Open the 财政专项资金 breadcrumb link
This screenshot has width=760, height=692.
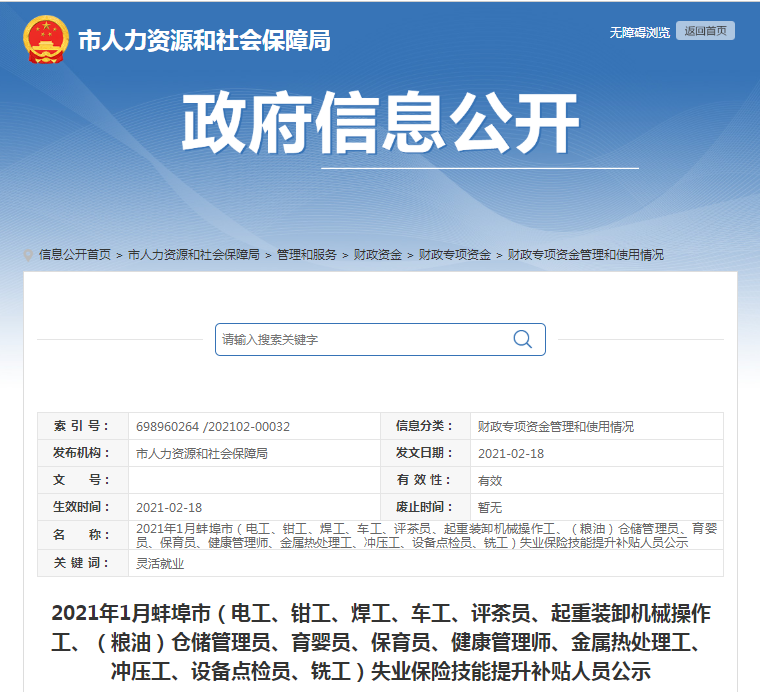pyautogui.click(x=455, y=255)
